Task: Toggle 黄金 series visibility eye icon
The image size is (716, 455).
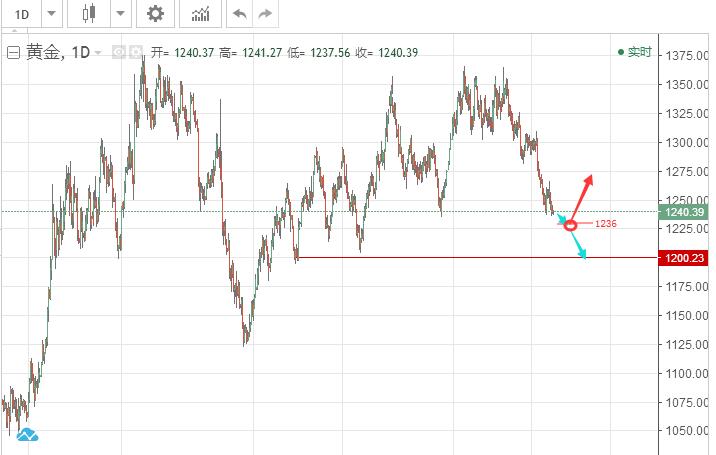Action: pos(119,53)
